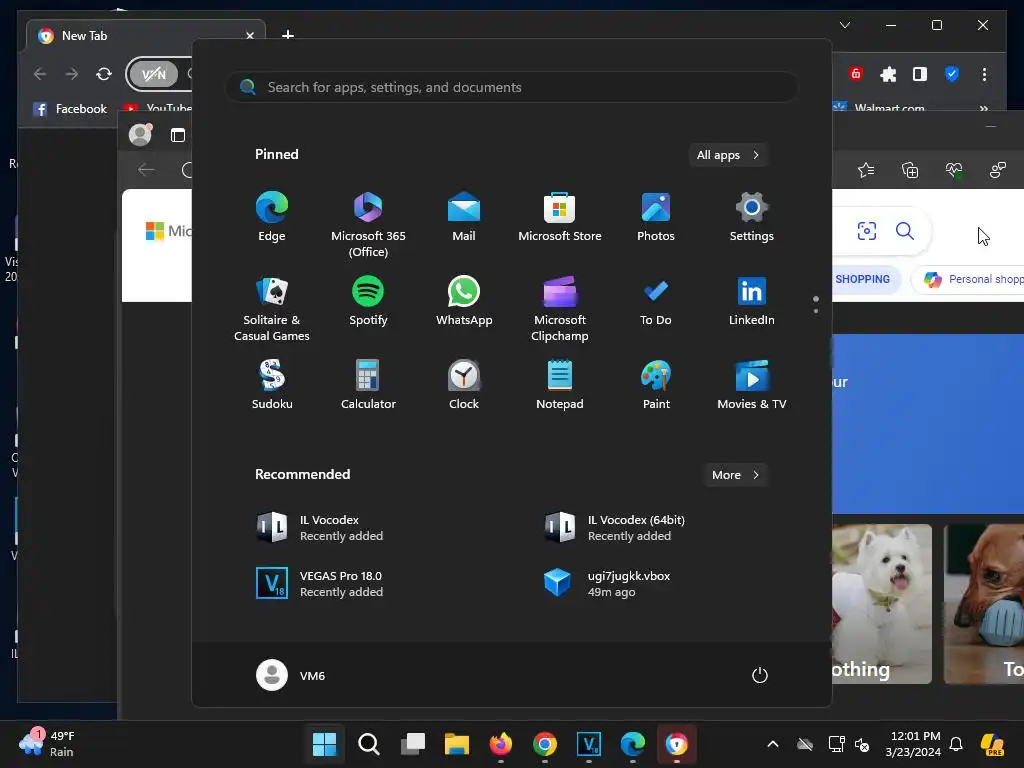This screenshot has height=768, width=1024.
Task: Launch Microsoft Clipchamp
Action: (x=560, y=309)
